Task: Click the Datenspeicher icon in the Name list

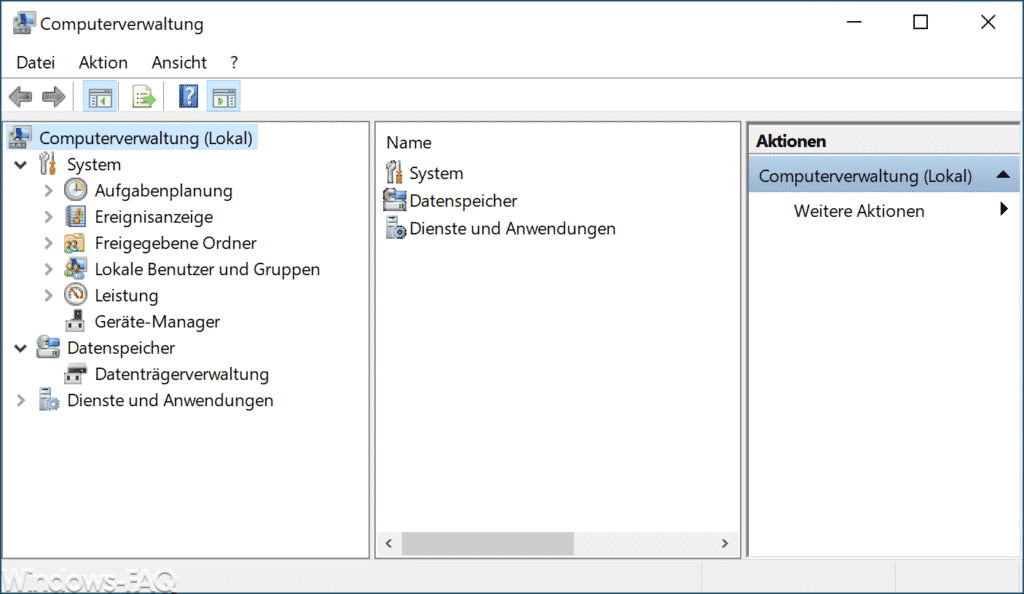Action: pos(394,200)
